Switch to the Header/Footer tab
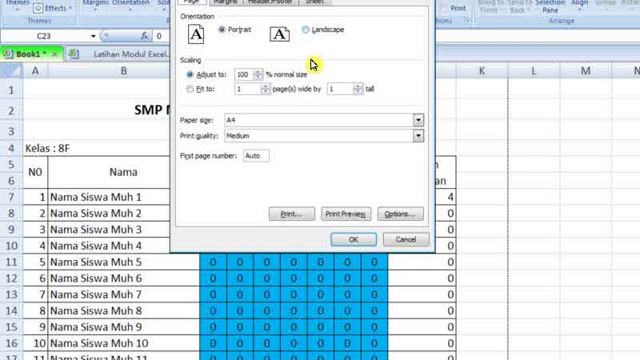640x360 pixels. pos(270,2)
